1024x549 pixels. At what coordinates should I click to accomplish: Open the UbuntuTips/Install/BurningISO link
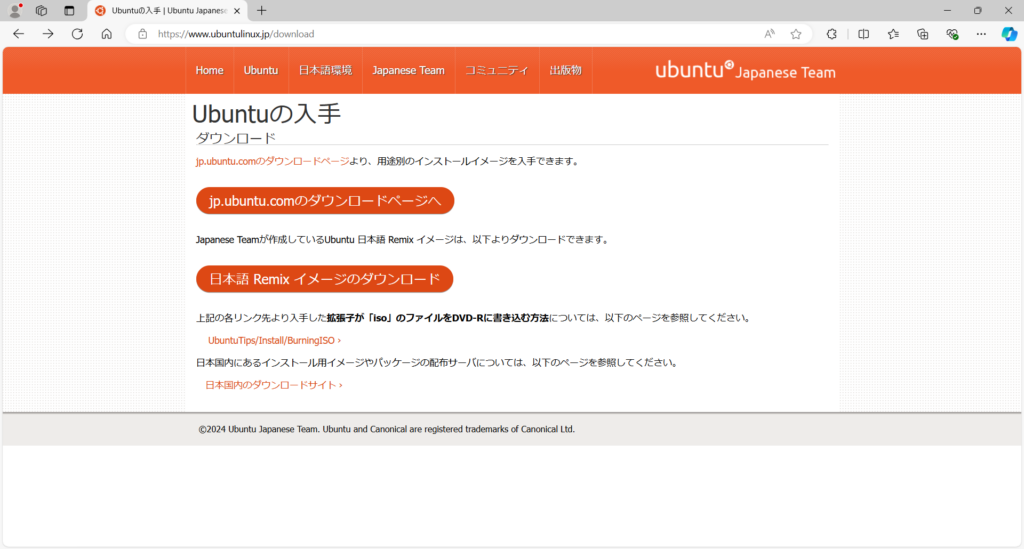pos(274,341)
